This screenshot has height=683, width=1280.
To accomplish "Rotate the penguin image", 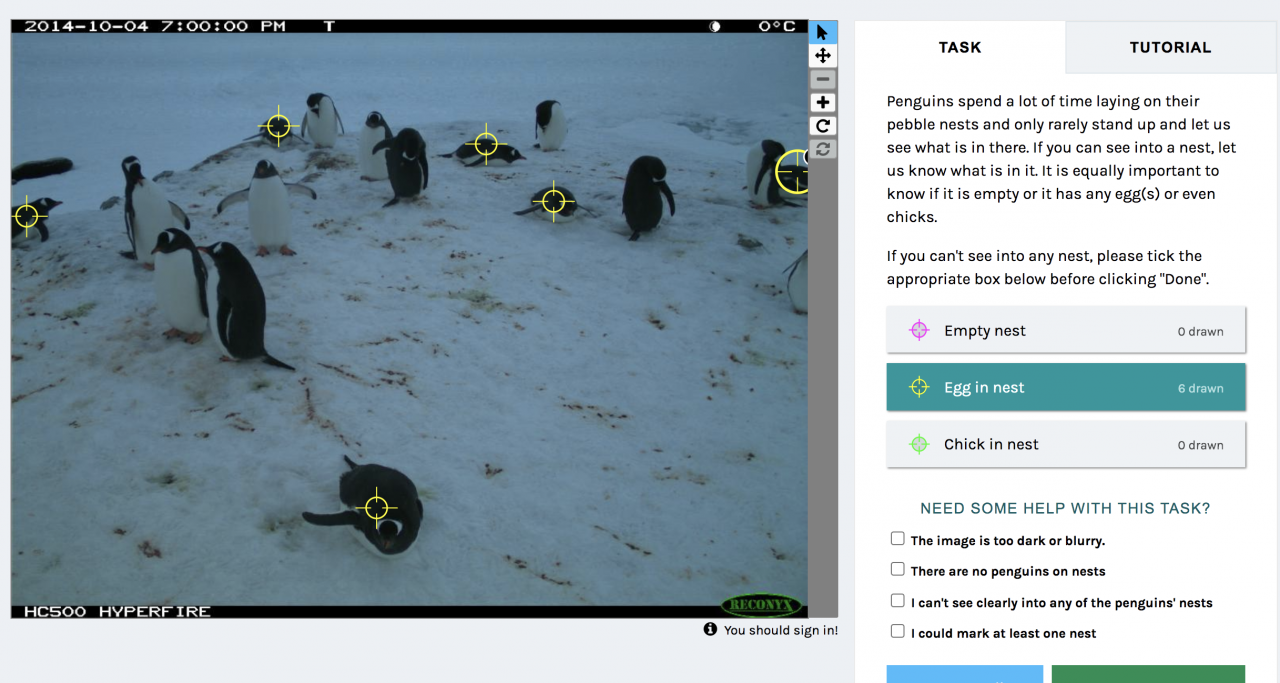I will tap(823, 126).
